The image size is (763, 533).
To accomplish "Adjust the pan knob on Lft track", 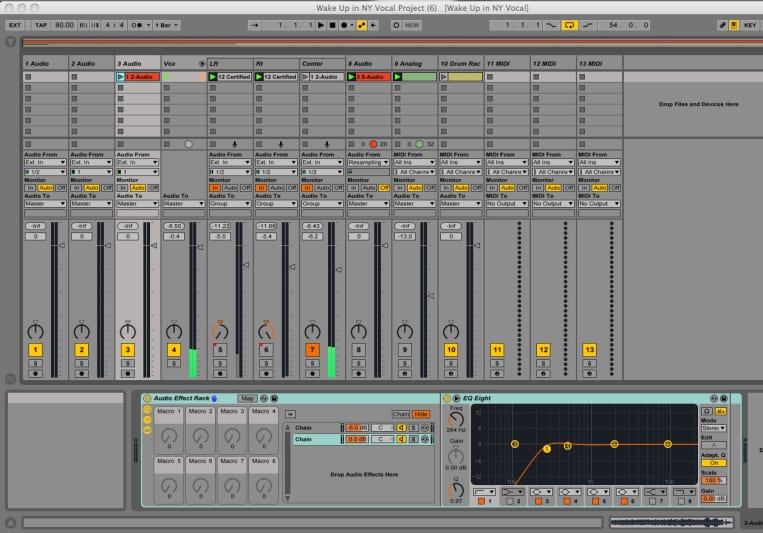I will click(220, 331).
